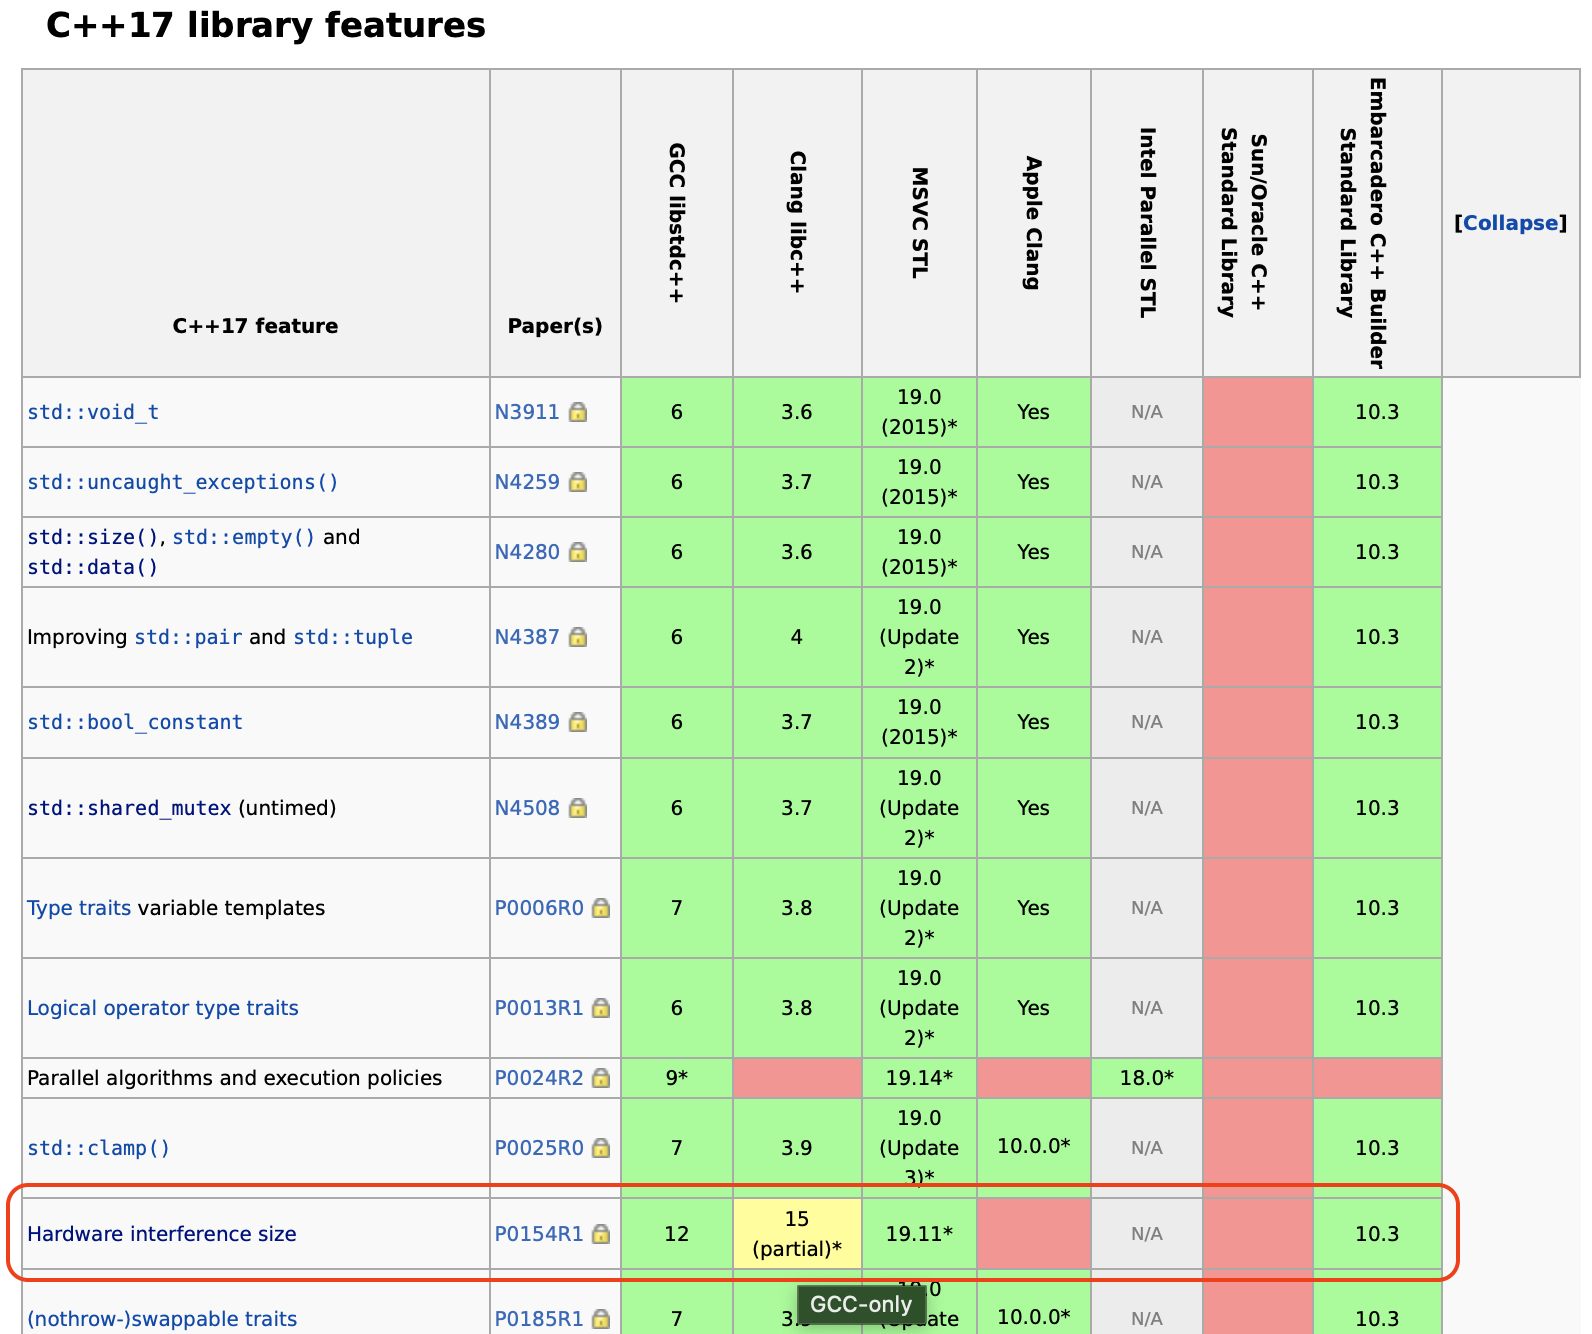Click lock icon beside P0013R1 paper
Image resolution: width=1592 pixels, height=1334 pixels.
601,1008
